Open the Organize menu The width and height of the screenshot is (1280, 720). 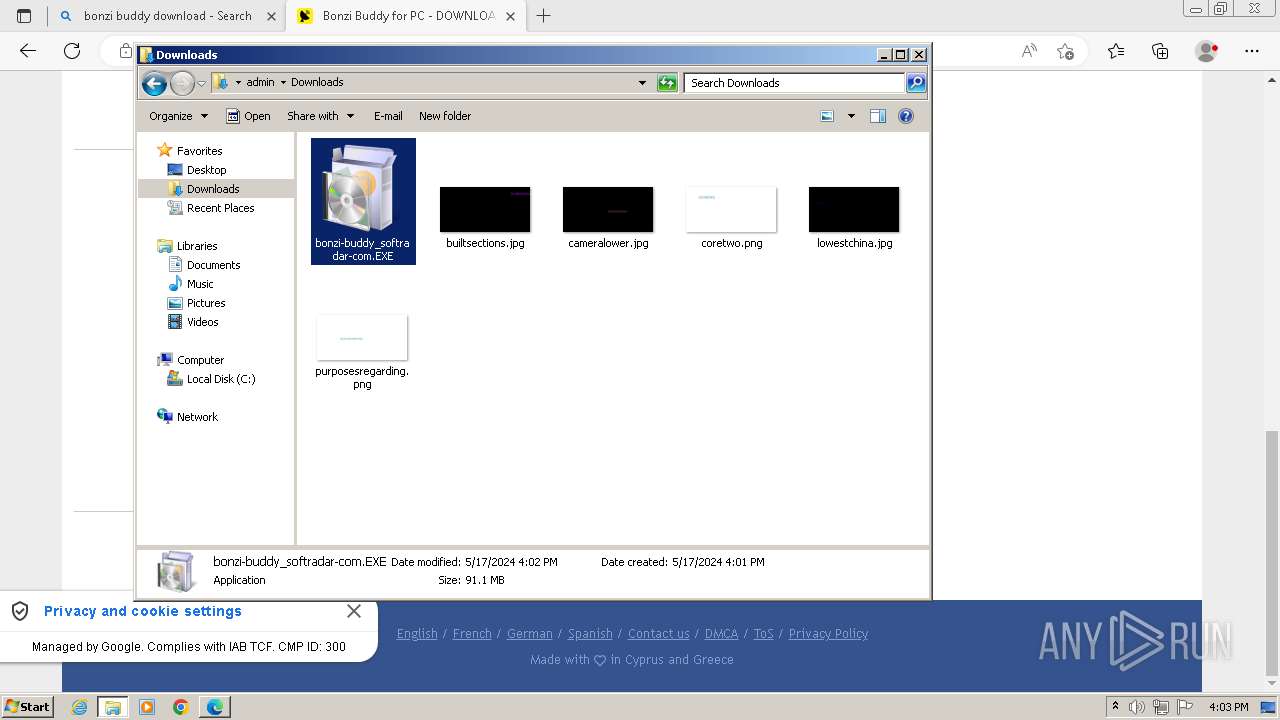tap(178, 116)
